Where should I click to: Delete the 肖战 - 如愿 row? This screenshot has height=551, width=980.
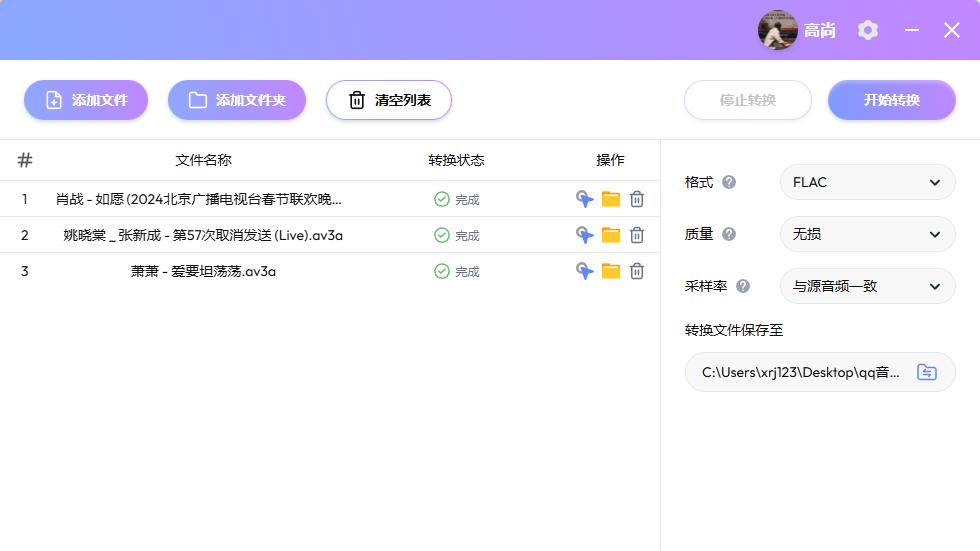click(637, 199)
